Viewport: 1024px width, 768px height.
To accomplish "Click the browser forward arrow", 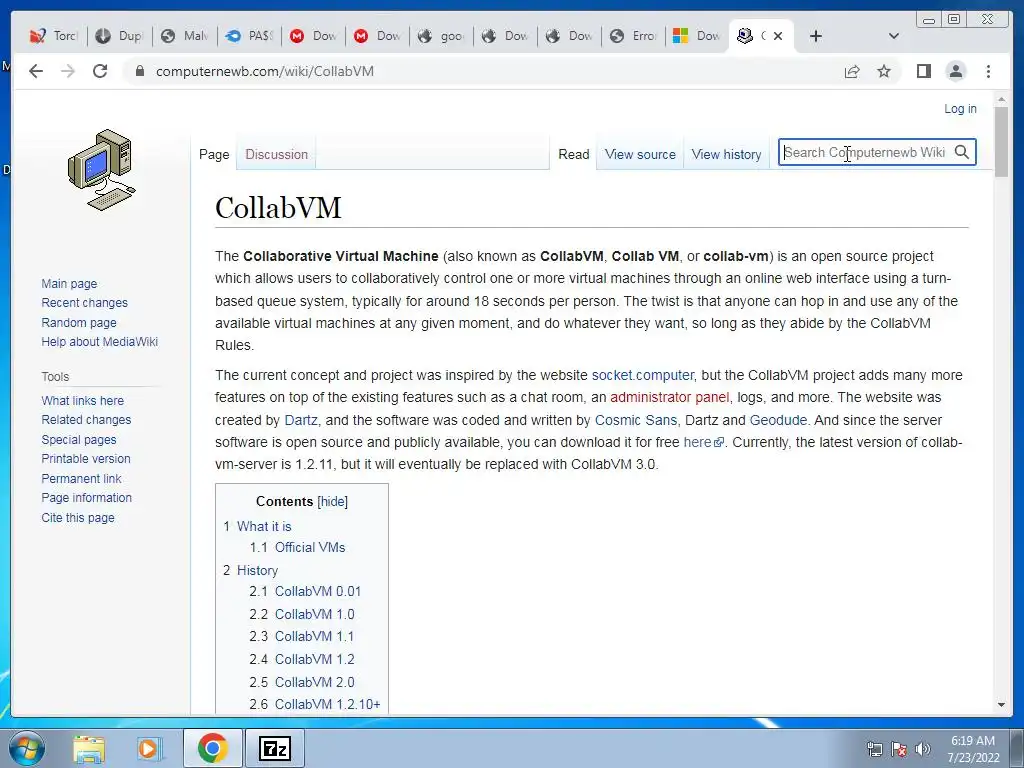I will click(x=68, y=71).
